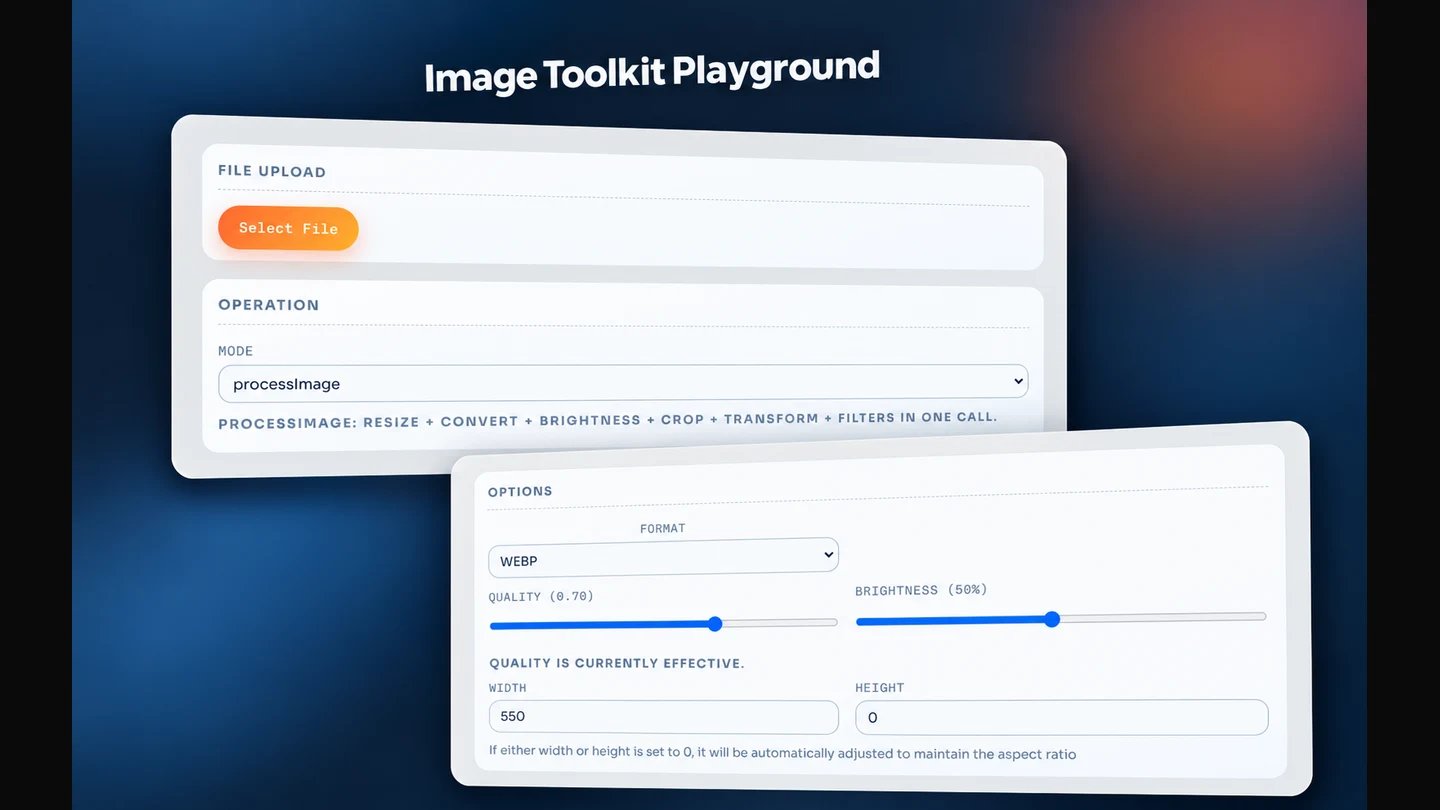Adjust the Quality slider
Screen dimensions: 1440x810
pos(663,624)
